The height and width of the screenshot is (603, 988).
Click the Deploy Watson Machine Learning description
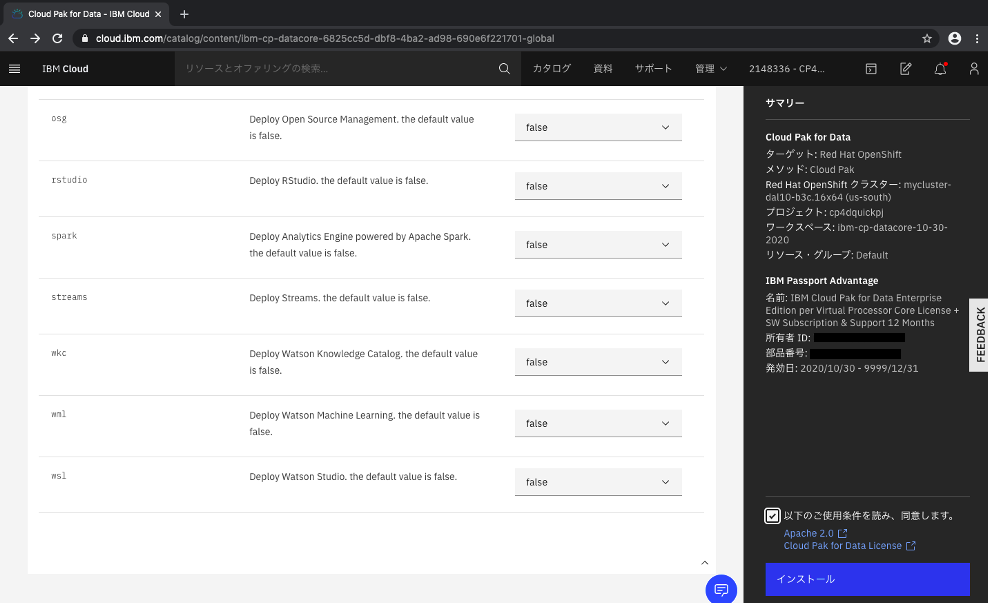coord(364,423)
